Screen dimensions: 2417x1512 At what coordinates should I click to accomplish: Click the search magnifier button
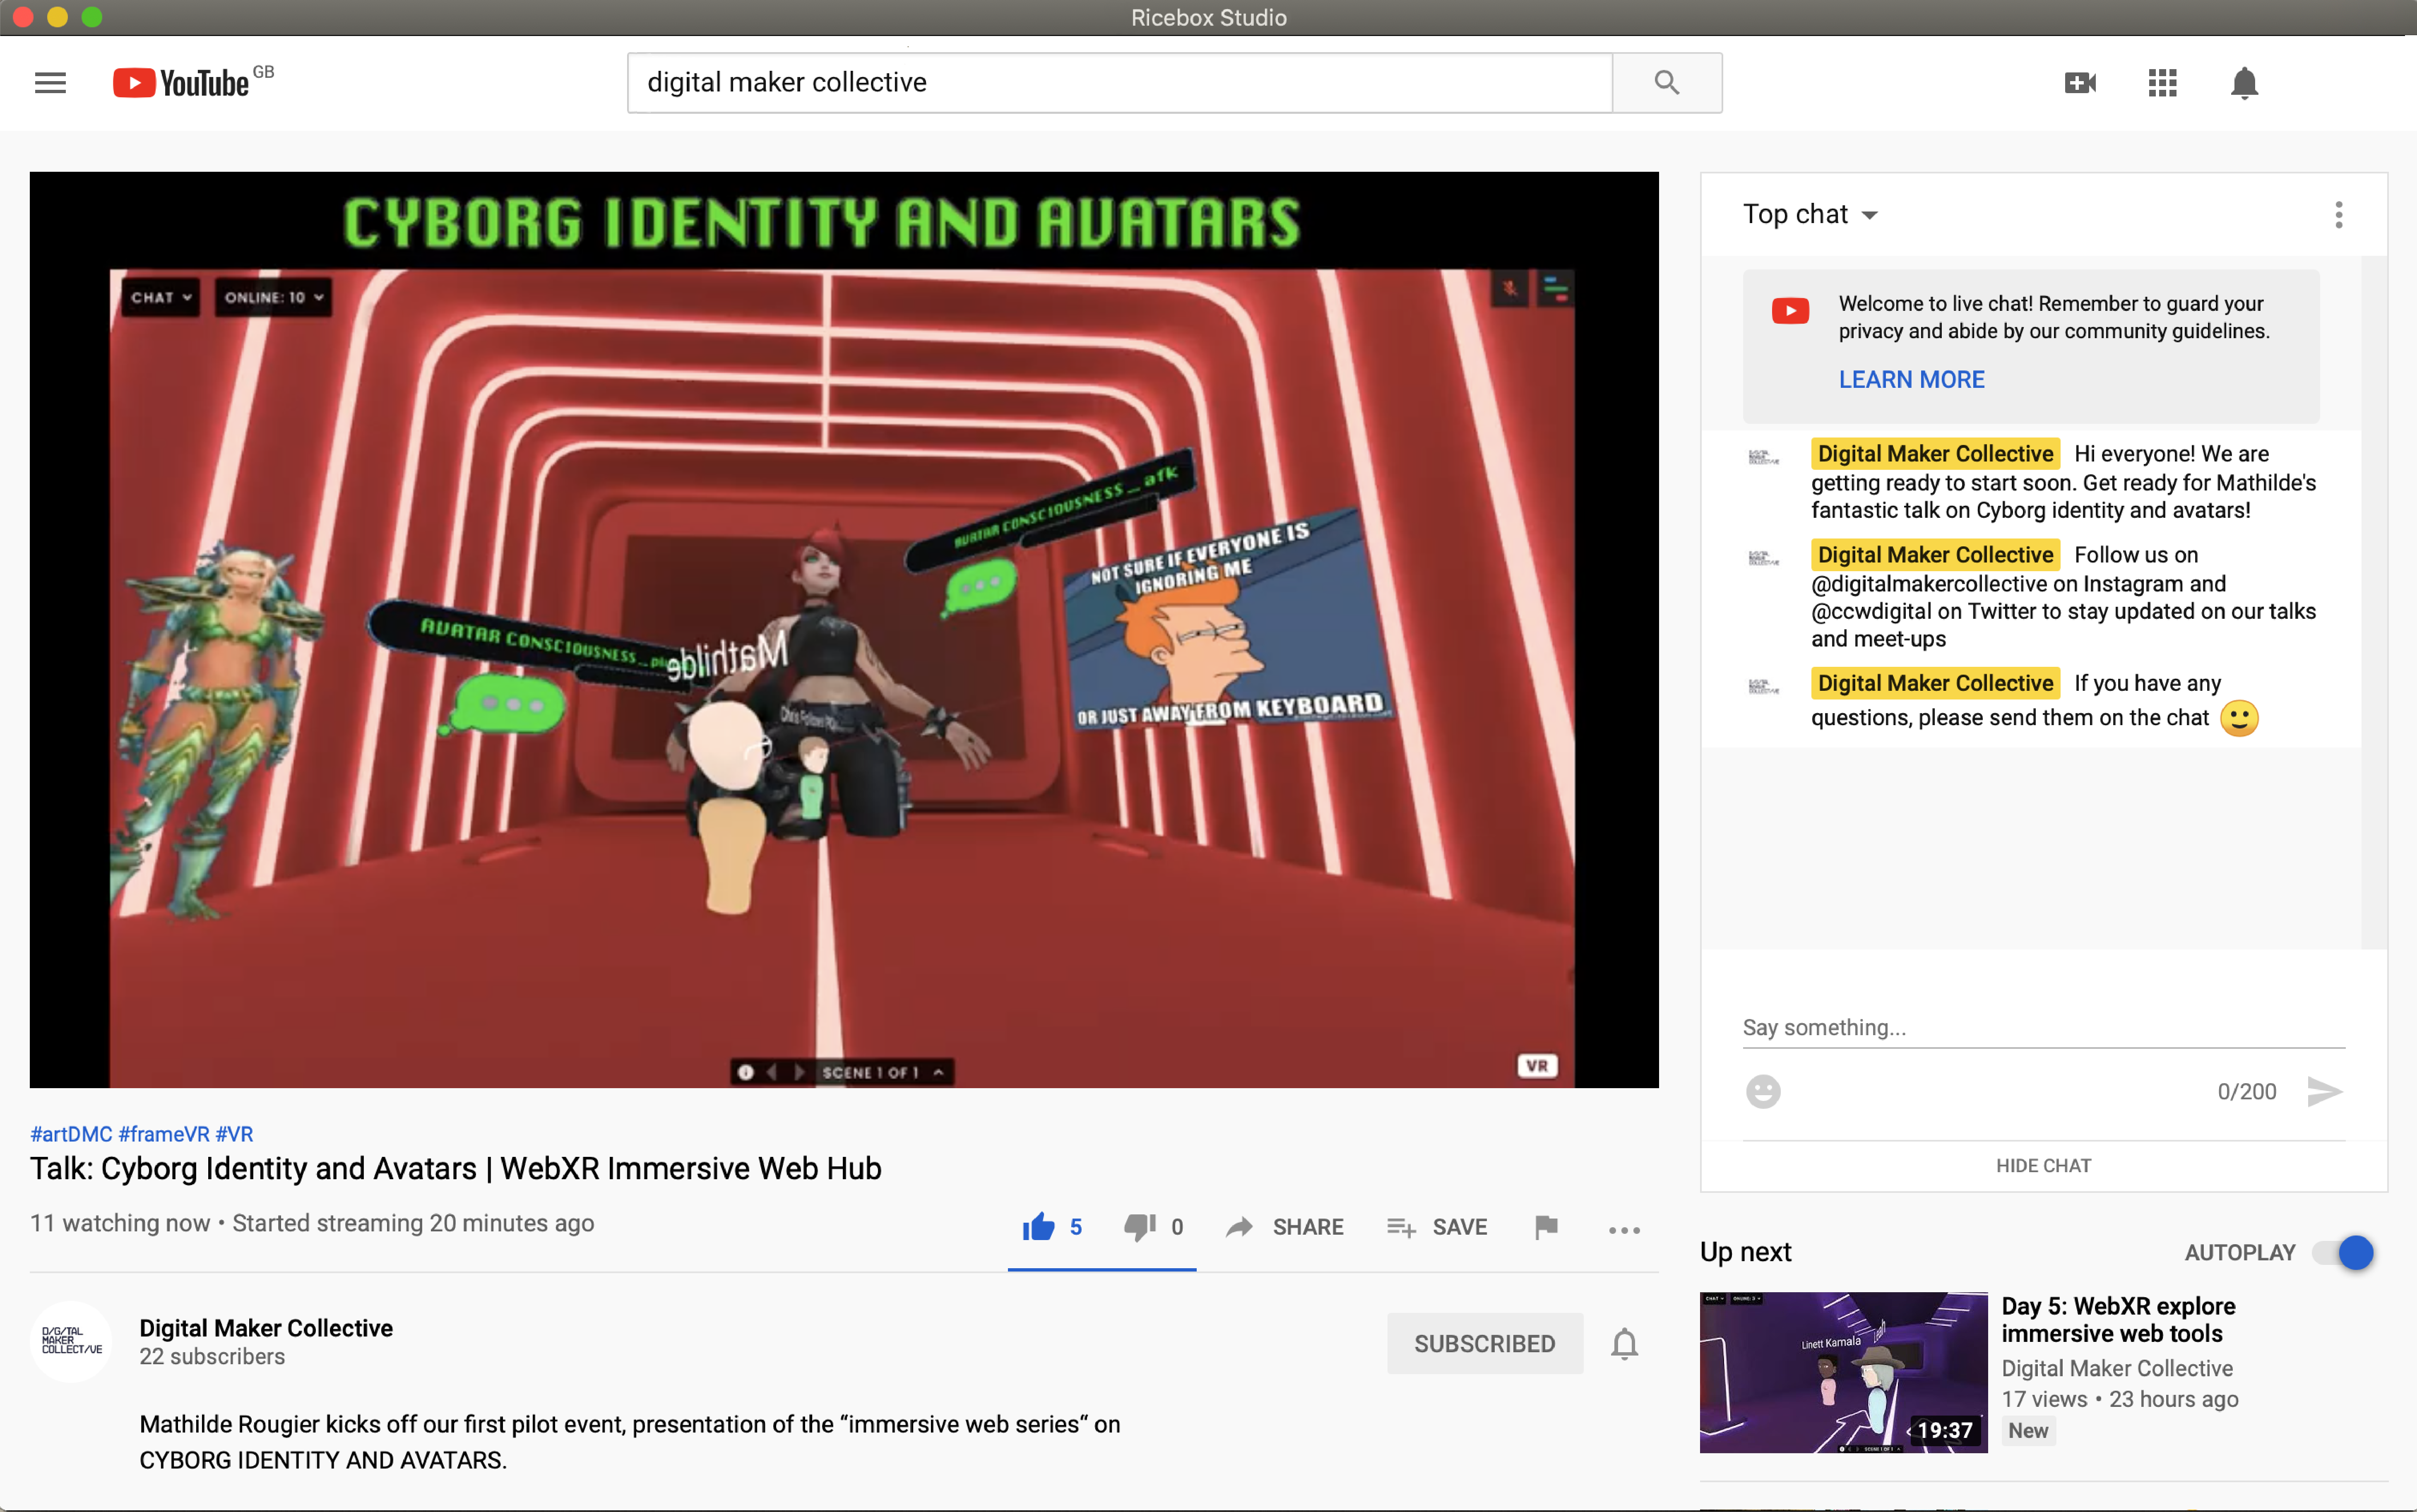click(1666, 83)
